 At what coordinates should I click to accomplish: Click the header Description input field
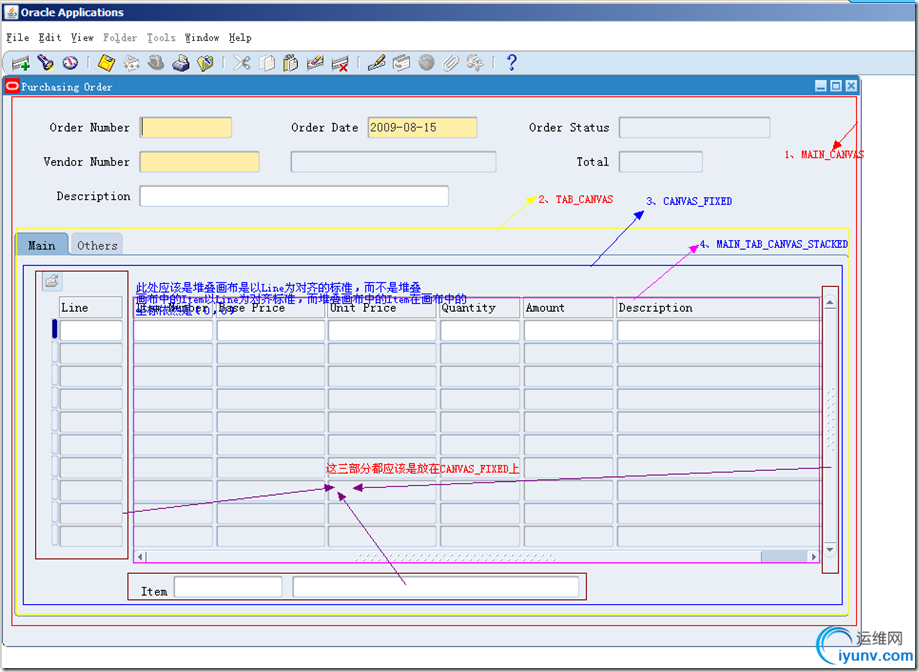click(x=294, y=196)
